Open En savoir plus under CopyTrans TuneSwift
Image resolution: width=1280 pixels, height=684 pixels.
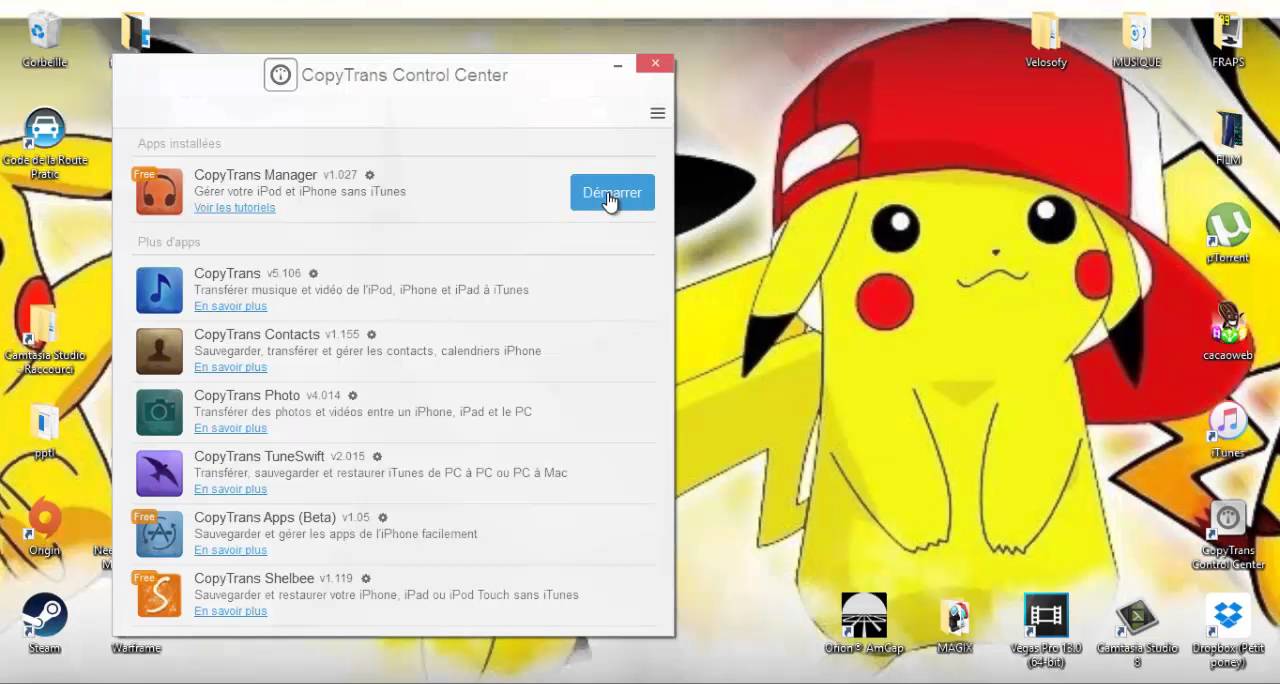(x=230, y=489)
